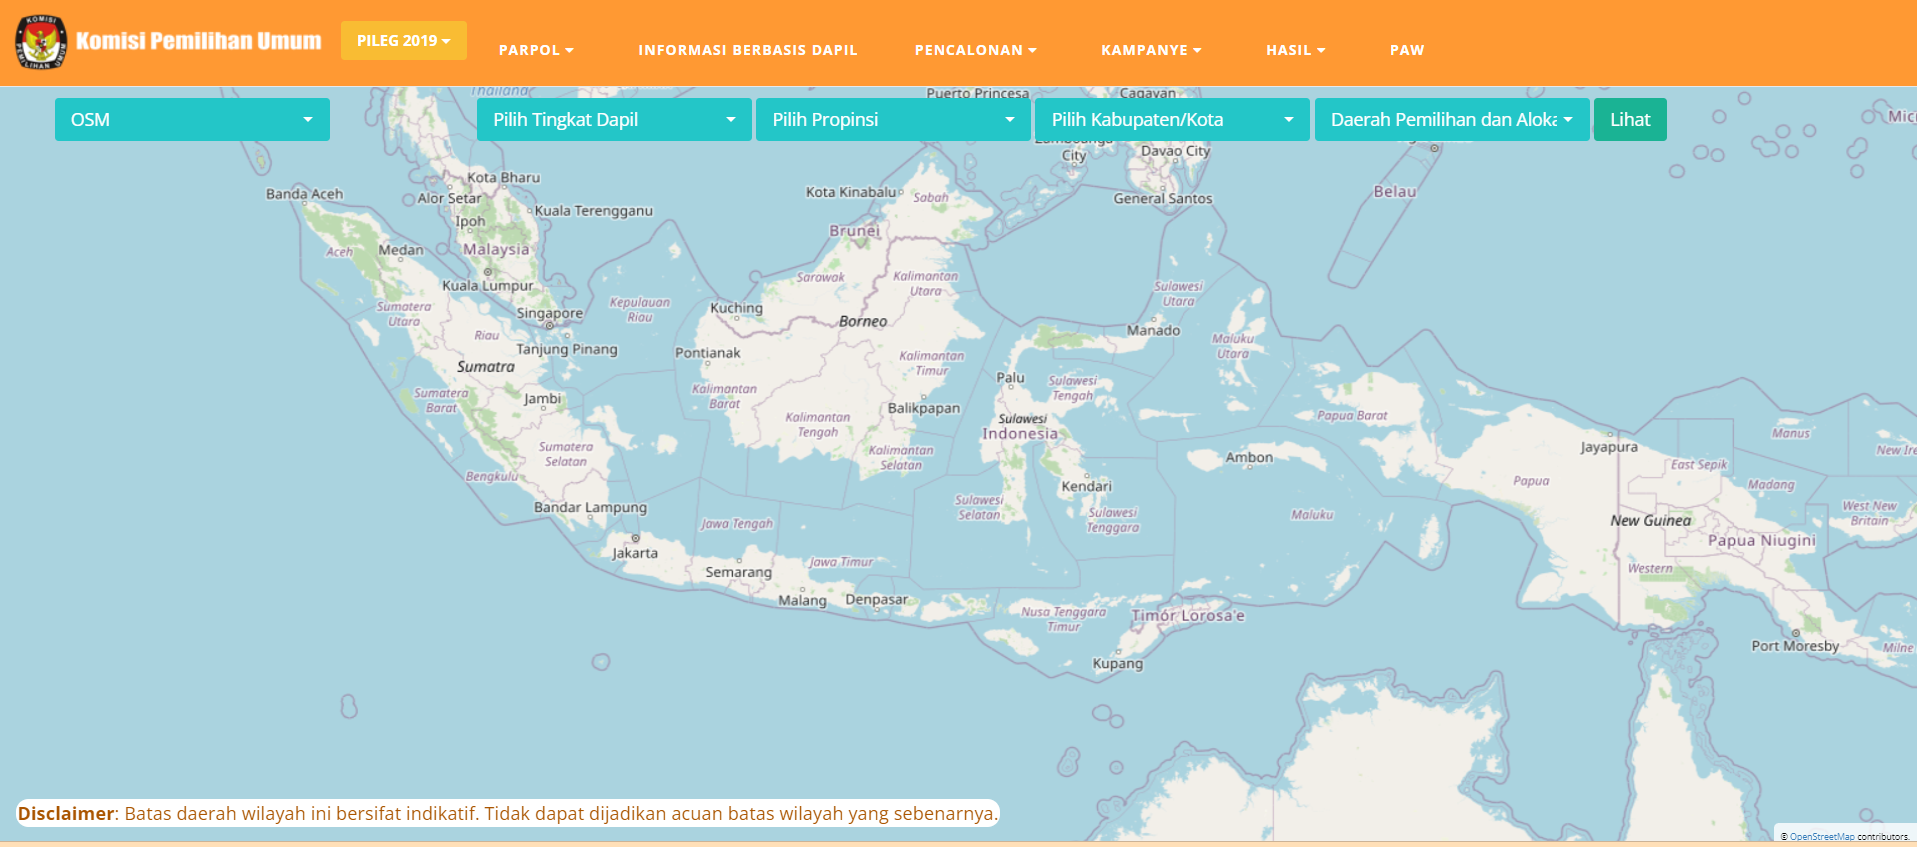The image size is (1917, 847).
Task: Expand Pilih Tingkat Dapil dropdown
Action: click(614, 120)
